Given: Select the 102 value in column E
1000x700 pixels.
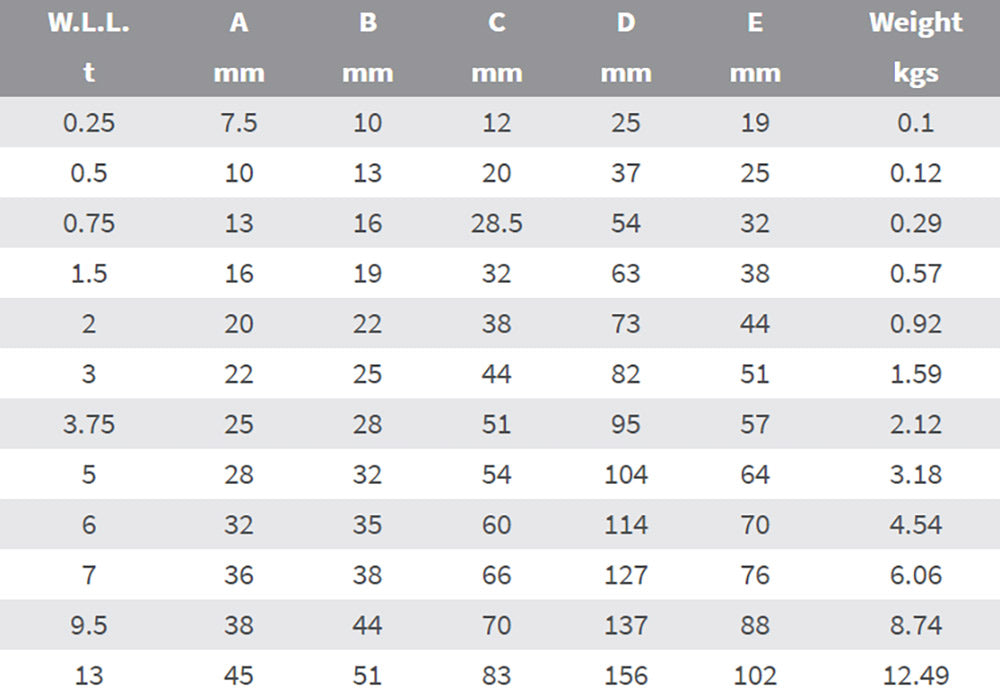Looking at the screenshot, I should [x=755, y=676].
